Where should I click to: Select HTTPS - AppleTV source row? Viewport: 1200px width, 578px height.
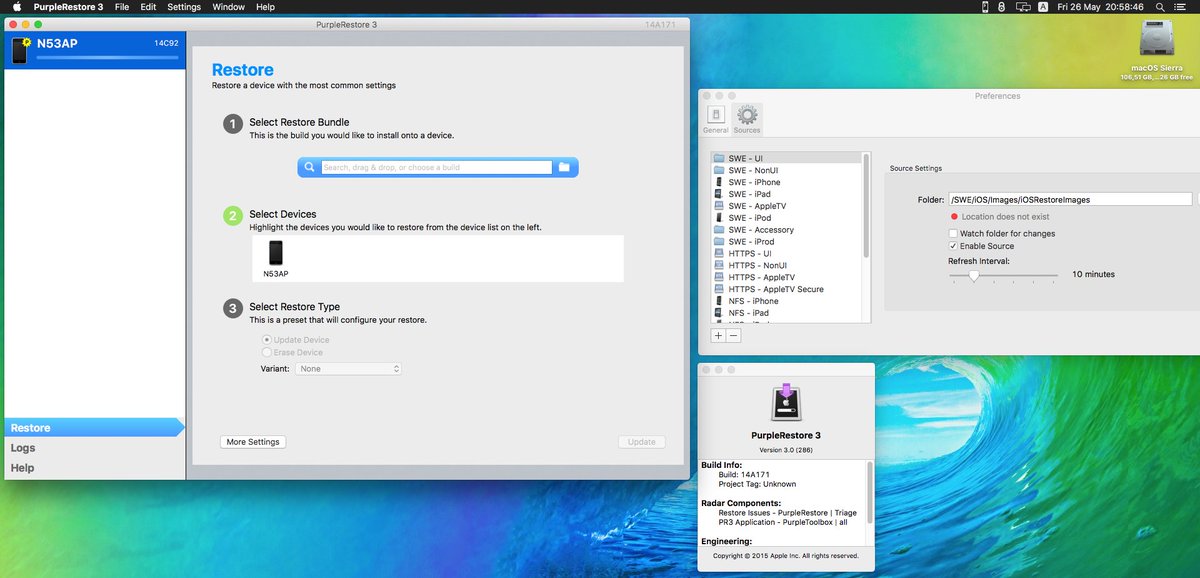pos(786,277)
